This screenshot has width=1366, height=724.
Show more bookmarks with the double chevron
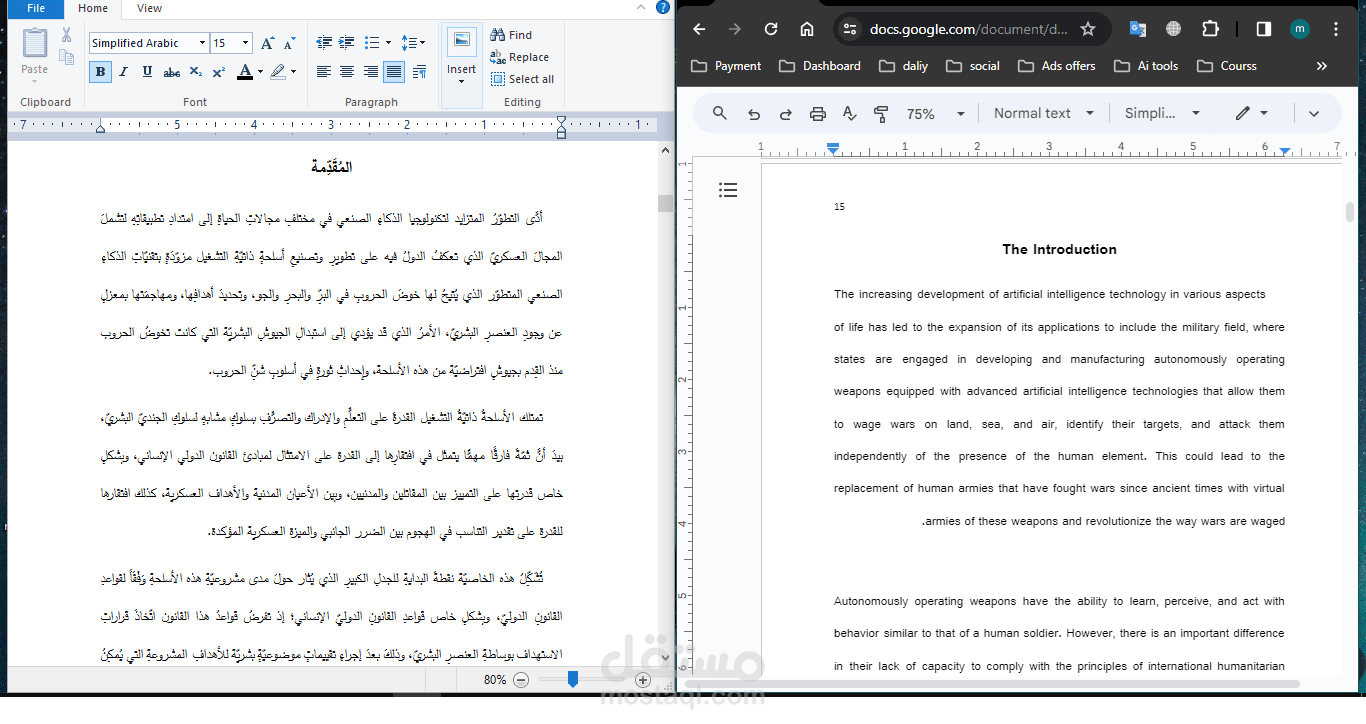pos(1322,66)
